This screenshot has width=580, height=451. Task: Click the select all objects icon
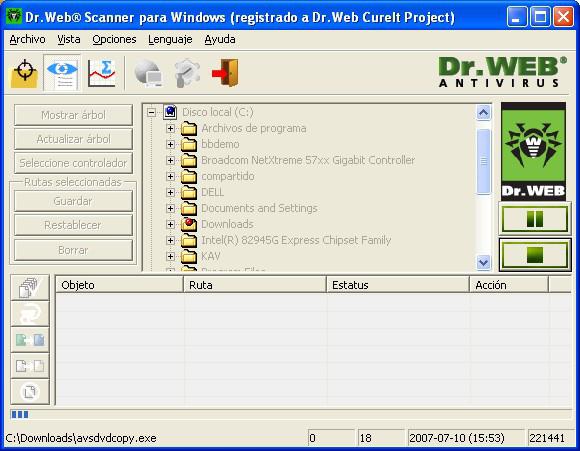click(30, 287)
